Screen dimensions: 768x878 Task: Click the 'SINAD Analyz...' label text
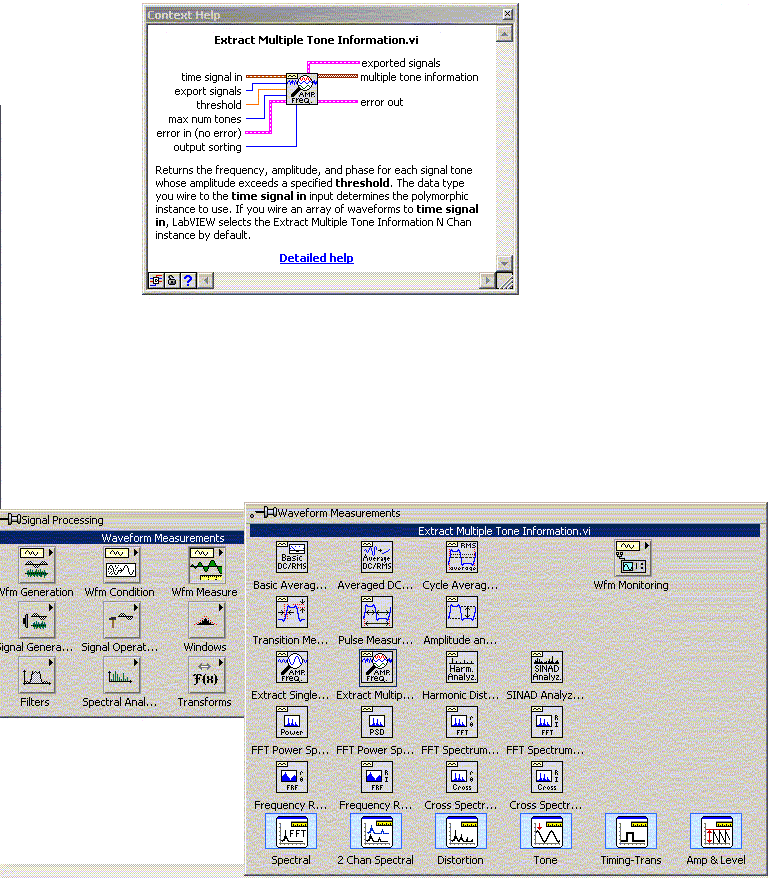(x=545, y=695)
